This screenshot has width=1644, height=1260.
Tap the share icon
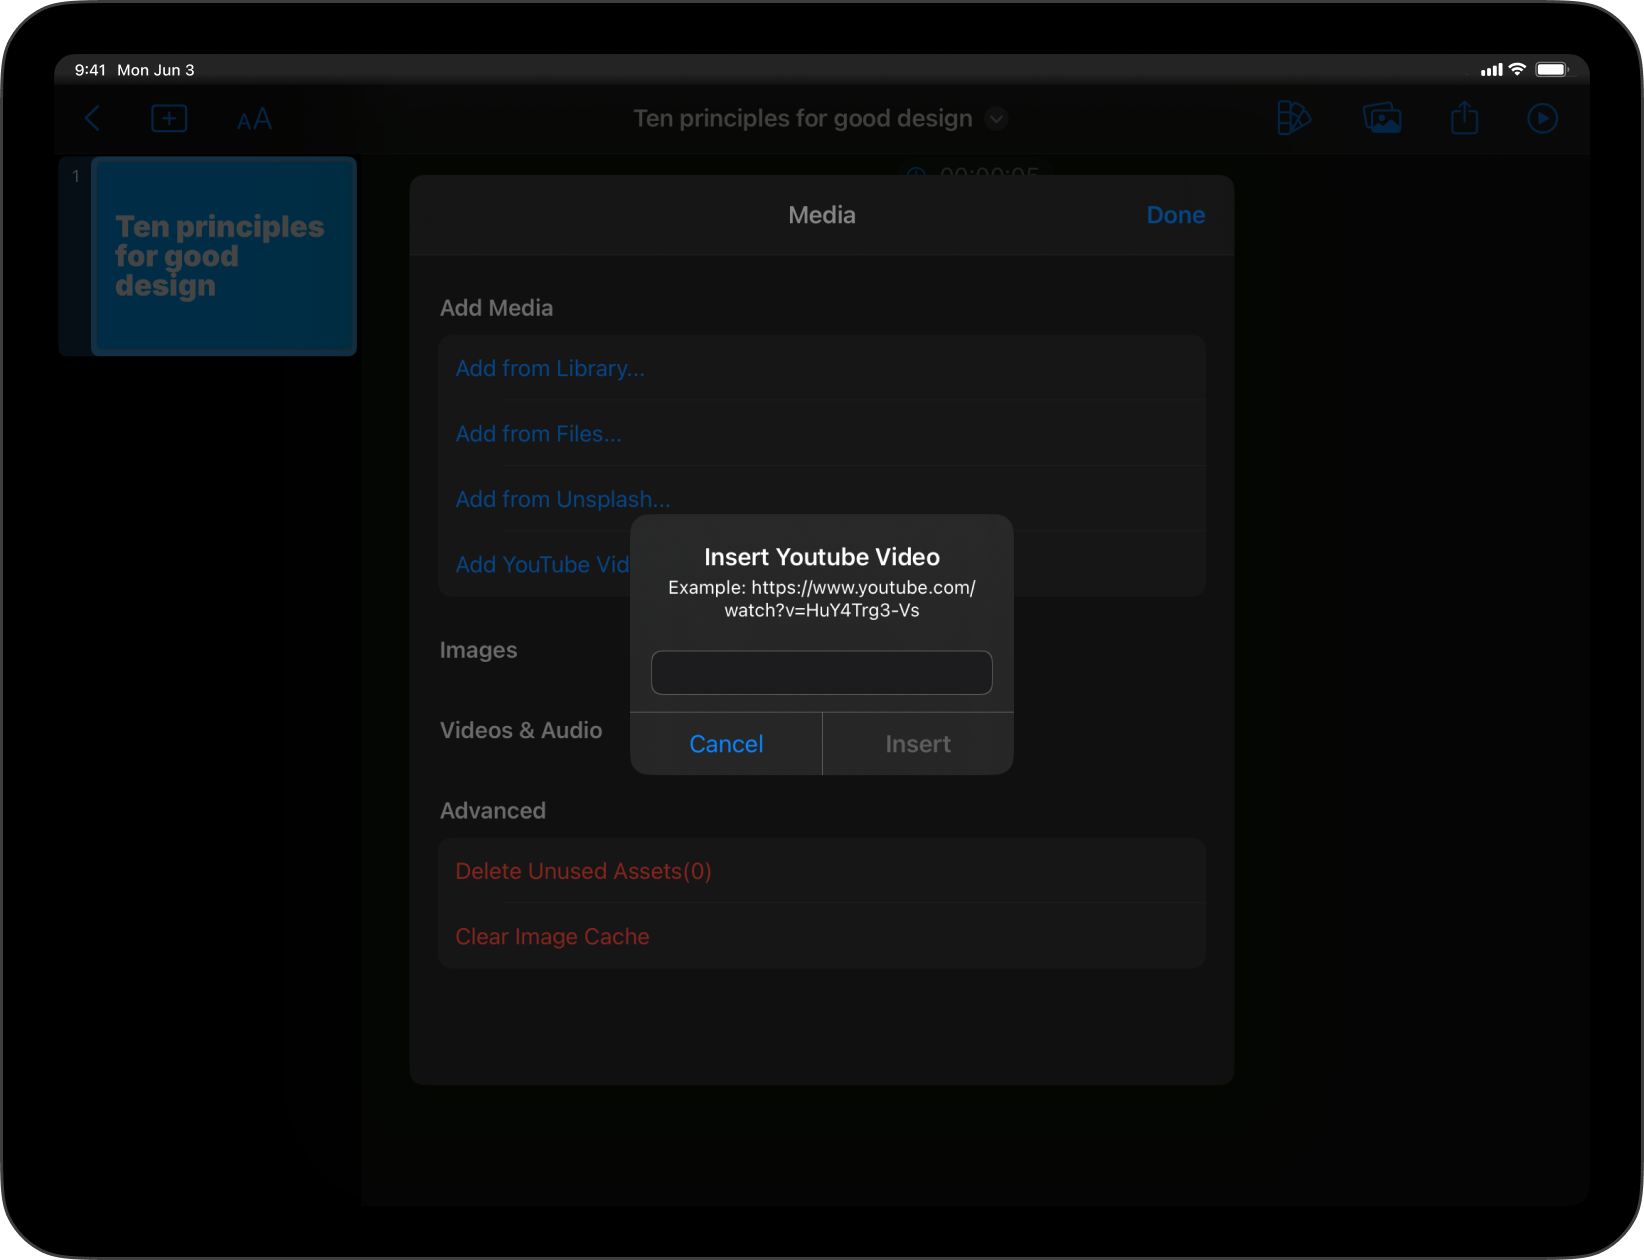[1464, 117]
